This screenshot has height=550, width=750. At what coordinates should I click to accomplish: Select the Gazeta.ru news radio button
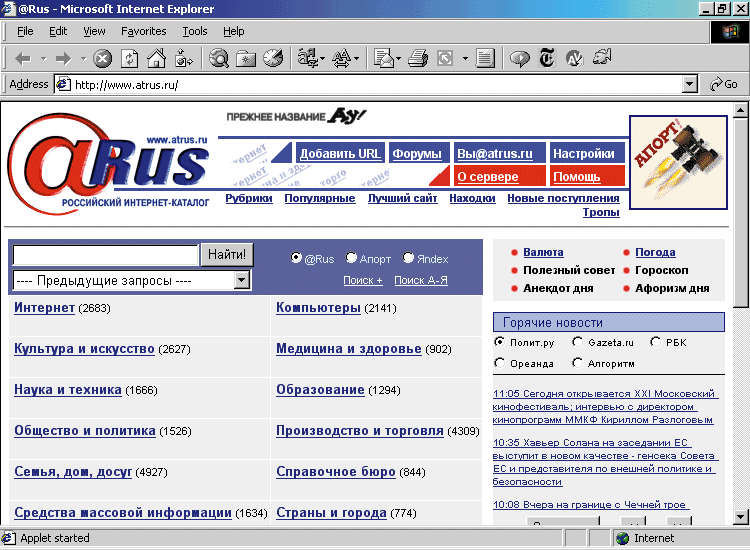[x=577, y=342]
